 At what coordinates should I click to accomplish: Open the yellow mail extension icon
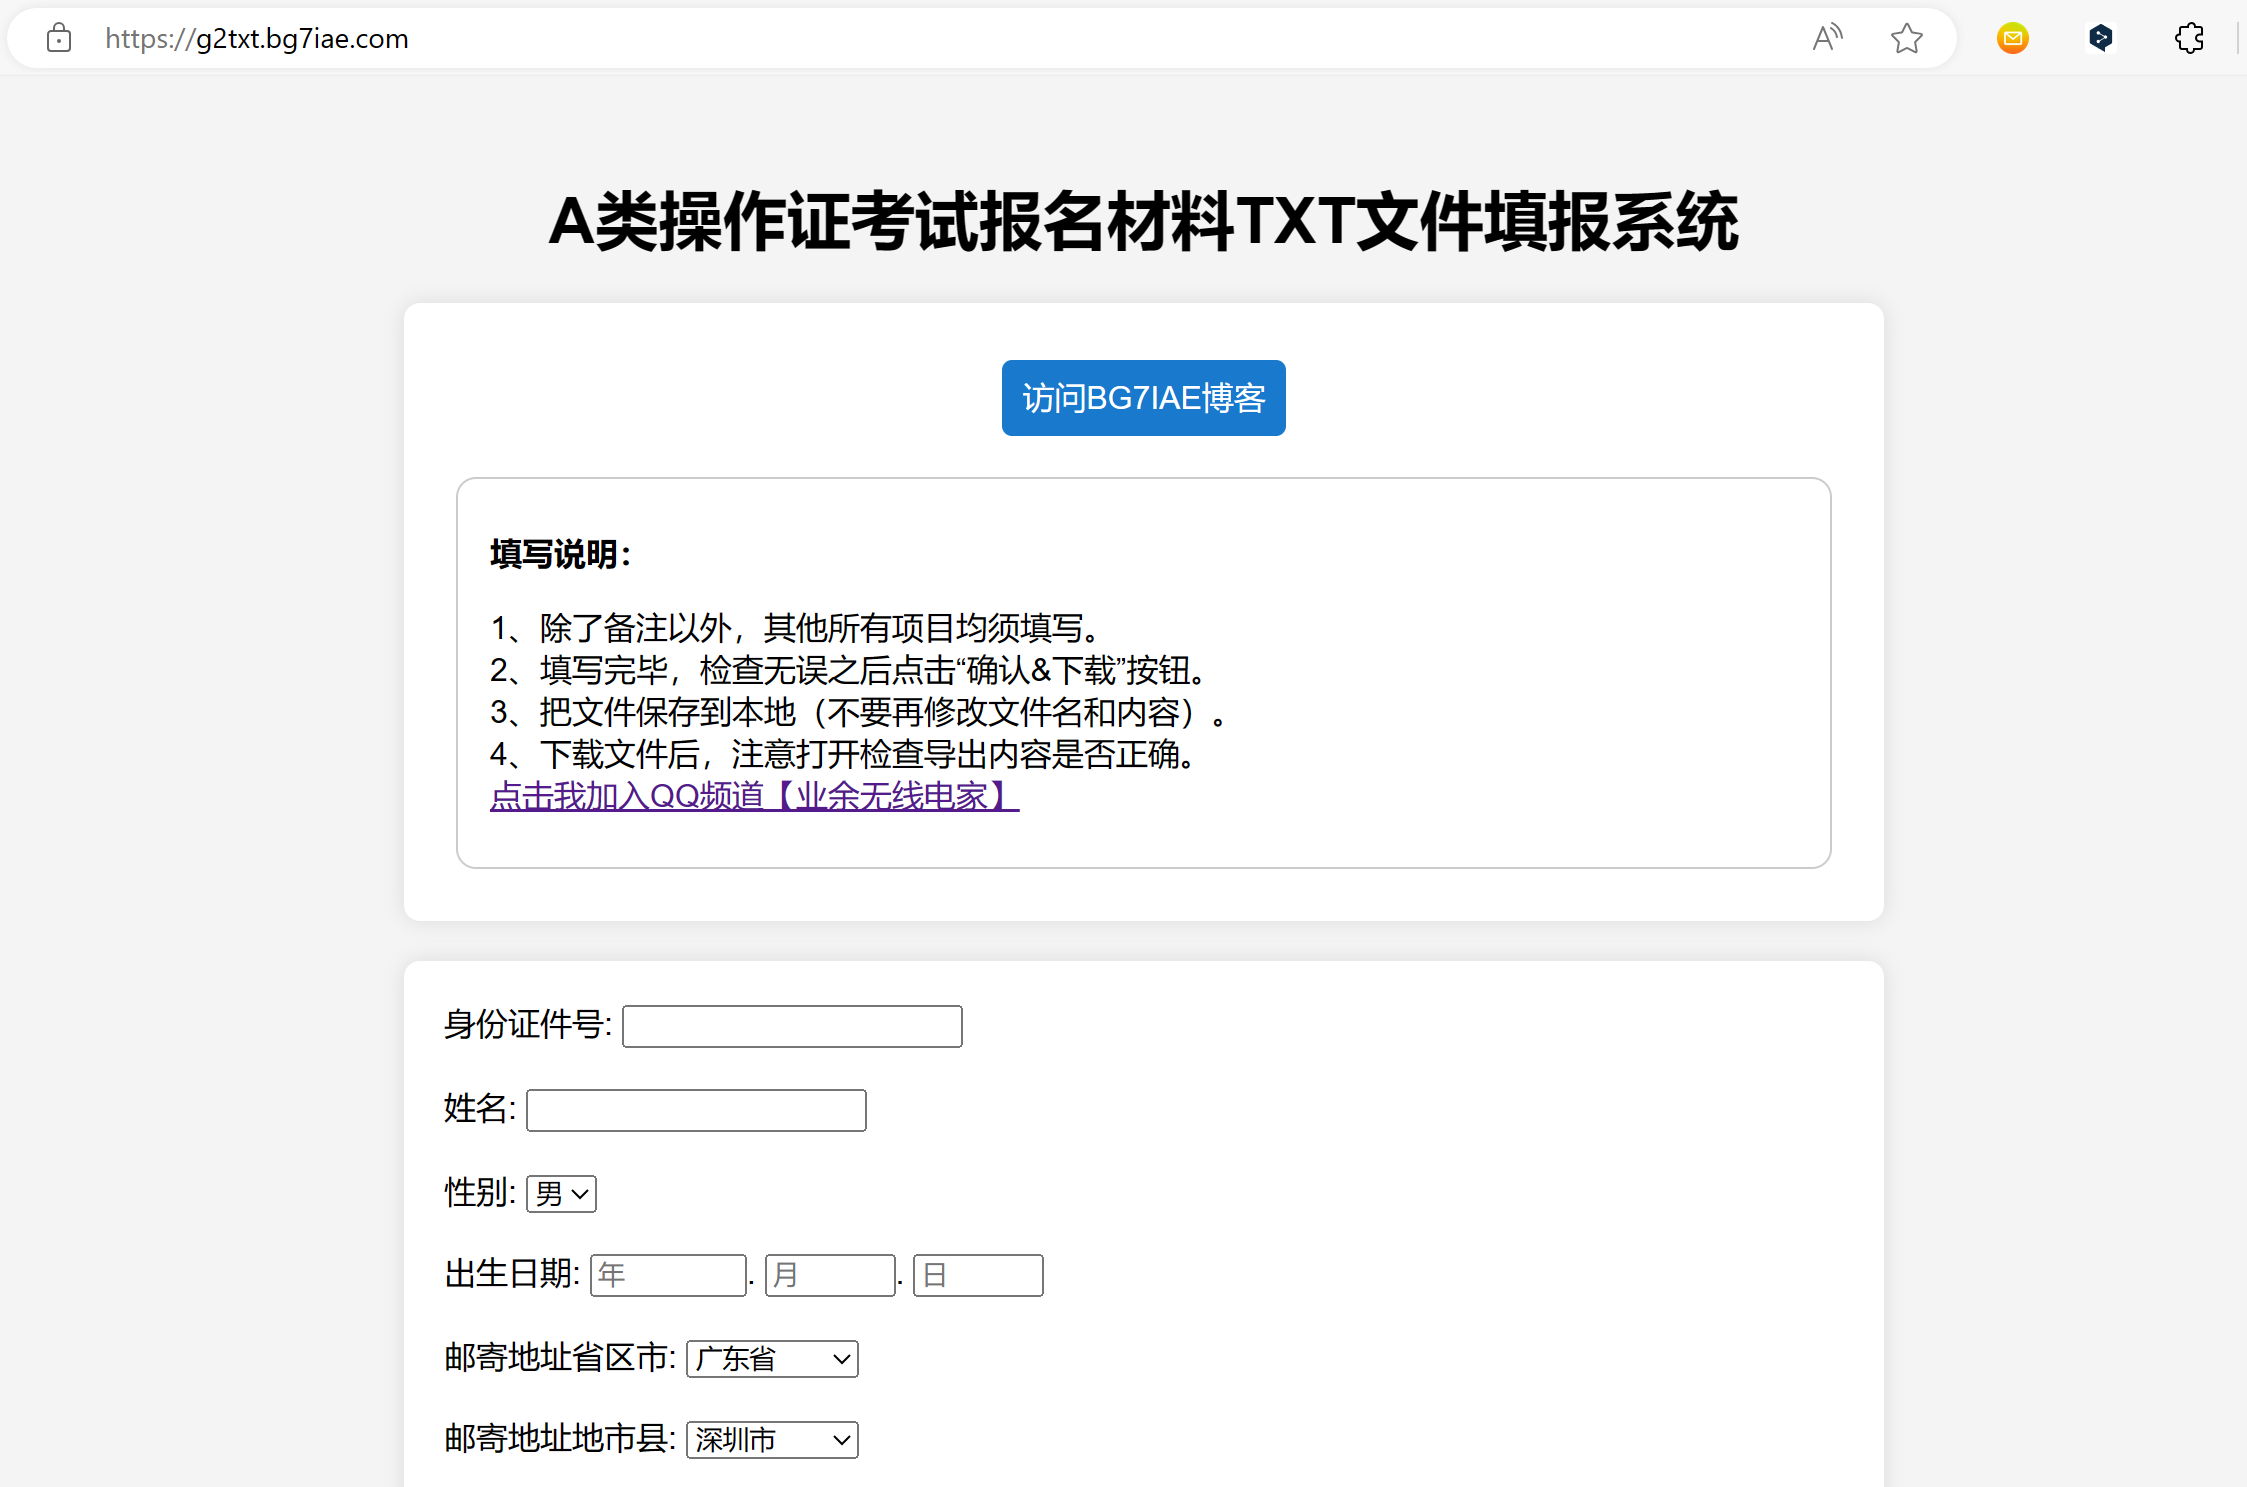tap(2012, 39)
